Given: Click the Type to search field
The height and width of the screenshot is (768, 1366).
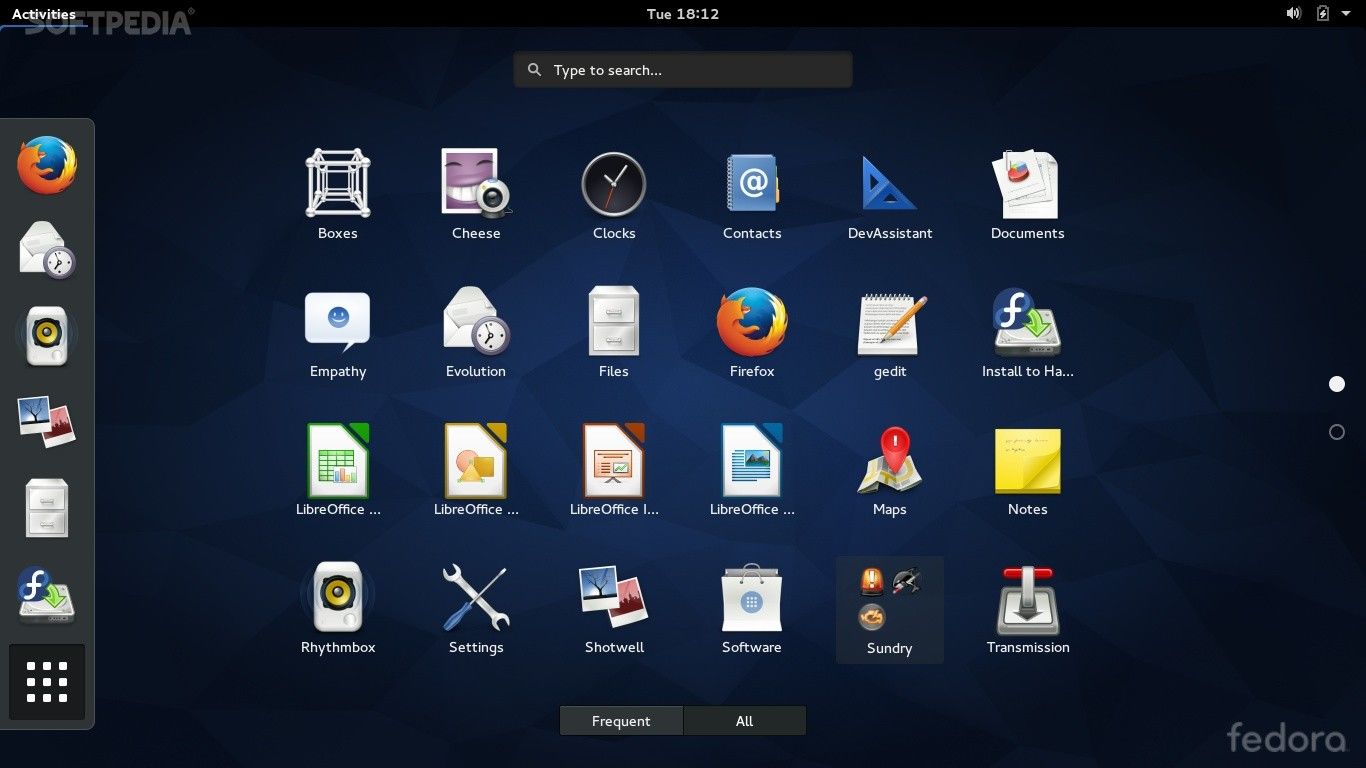Looking at the screenshot, I should (683, 70).
